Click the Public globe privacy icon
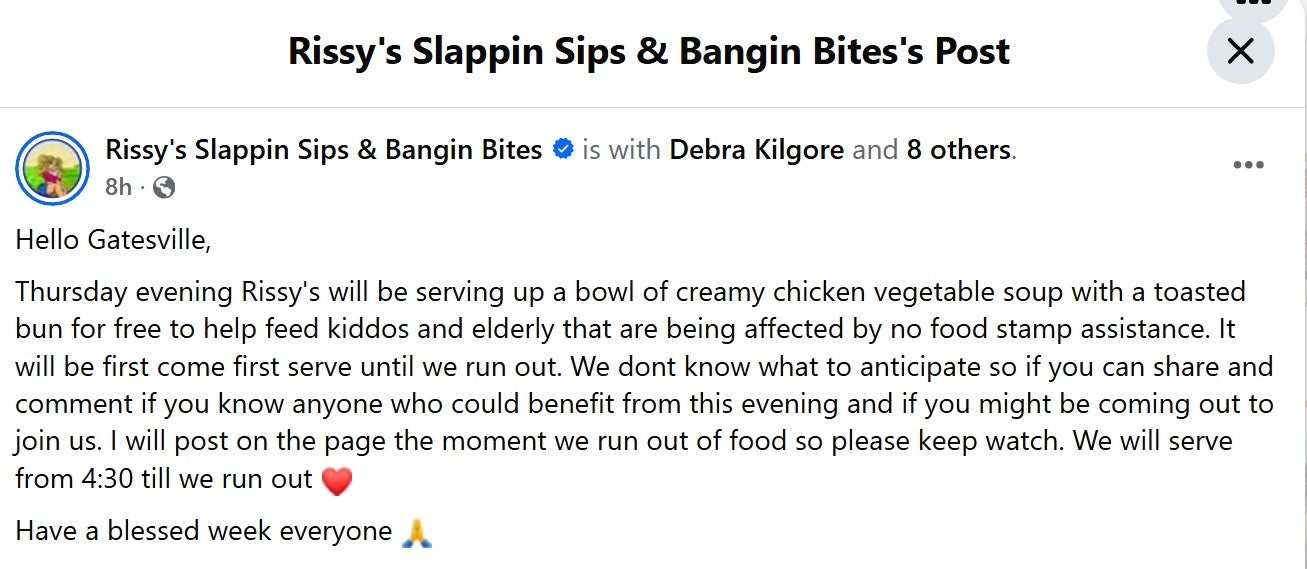Screen dimensions: 1307x569 (164, 187)
